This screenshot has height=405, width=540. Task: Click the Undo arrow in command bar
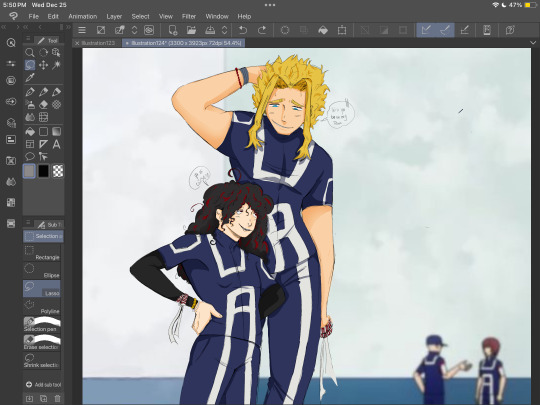[243, 30]
